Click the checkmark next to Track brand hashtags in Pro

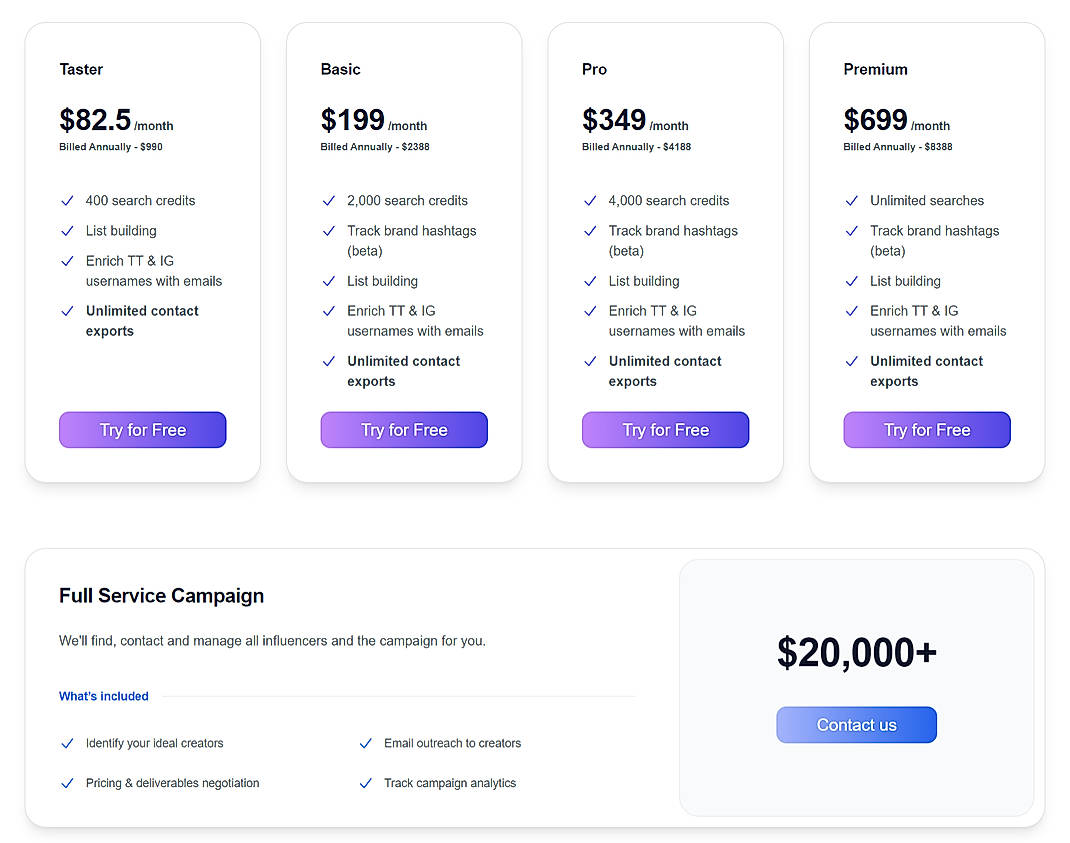pos(589,231)
